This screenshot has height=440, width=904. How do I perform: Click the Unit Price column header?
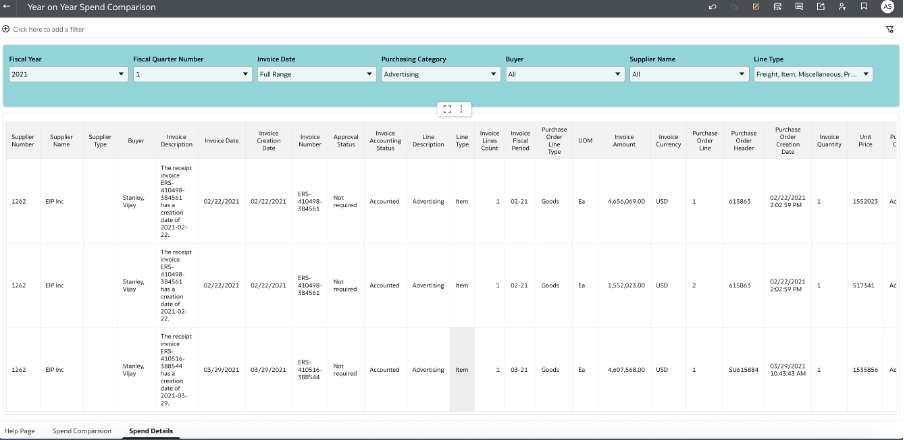[865, 140]
